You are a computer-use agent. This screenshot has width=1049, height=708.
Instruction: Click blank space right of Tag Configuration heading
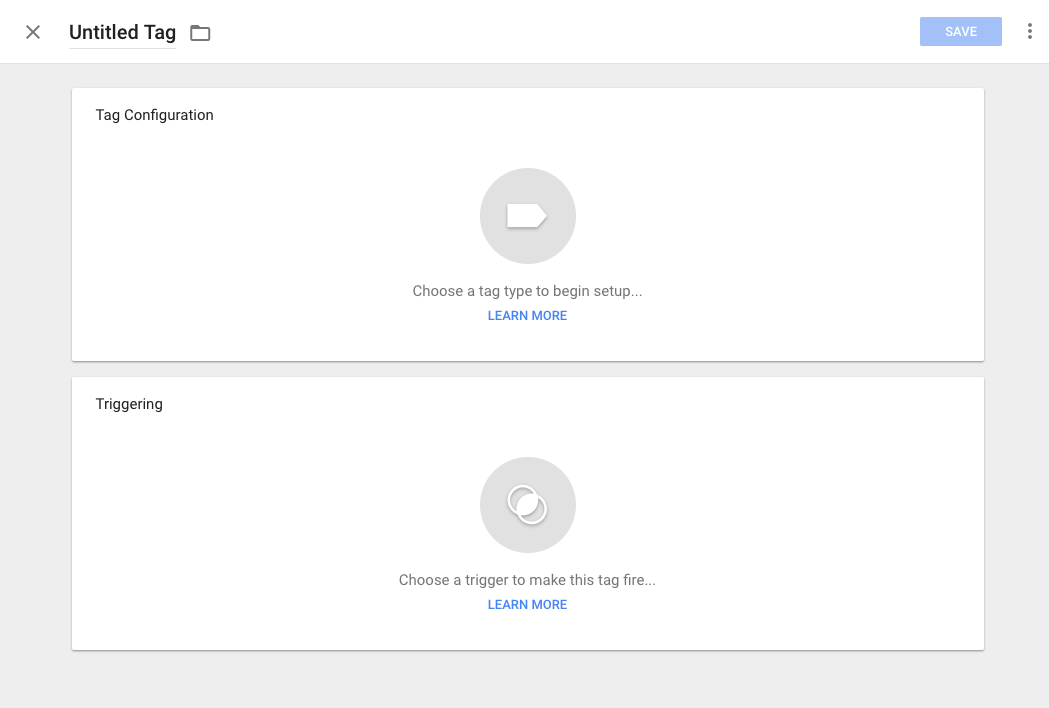point(600,115)
